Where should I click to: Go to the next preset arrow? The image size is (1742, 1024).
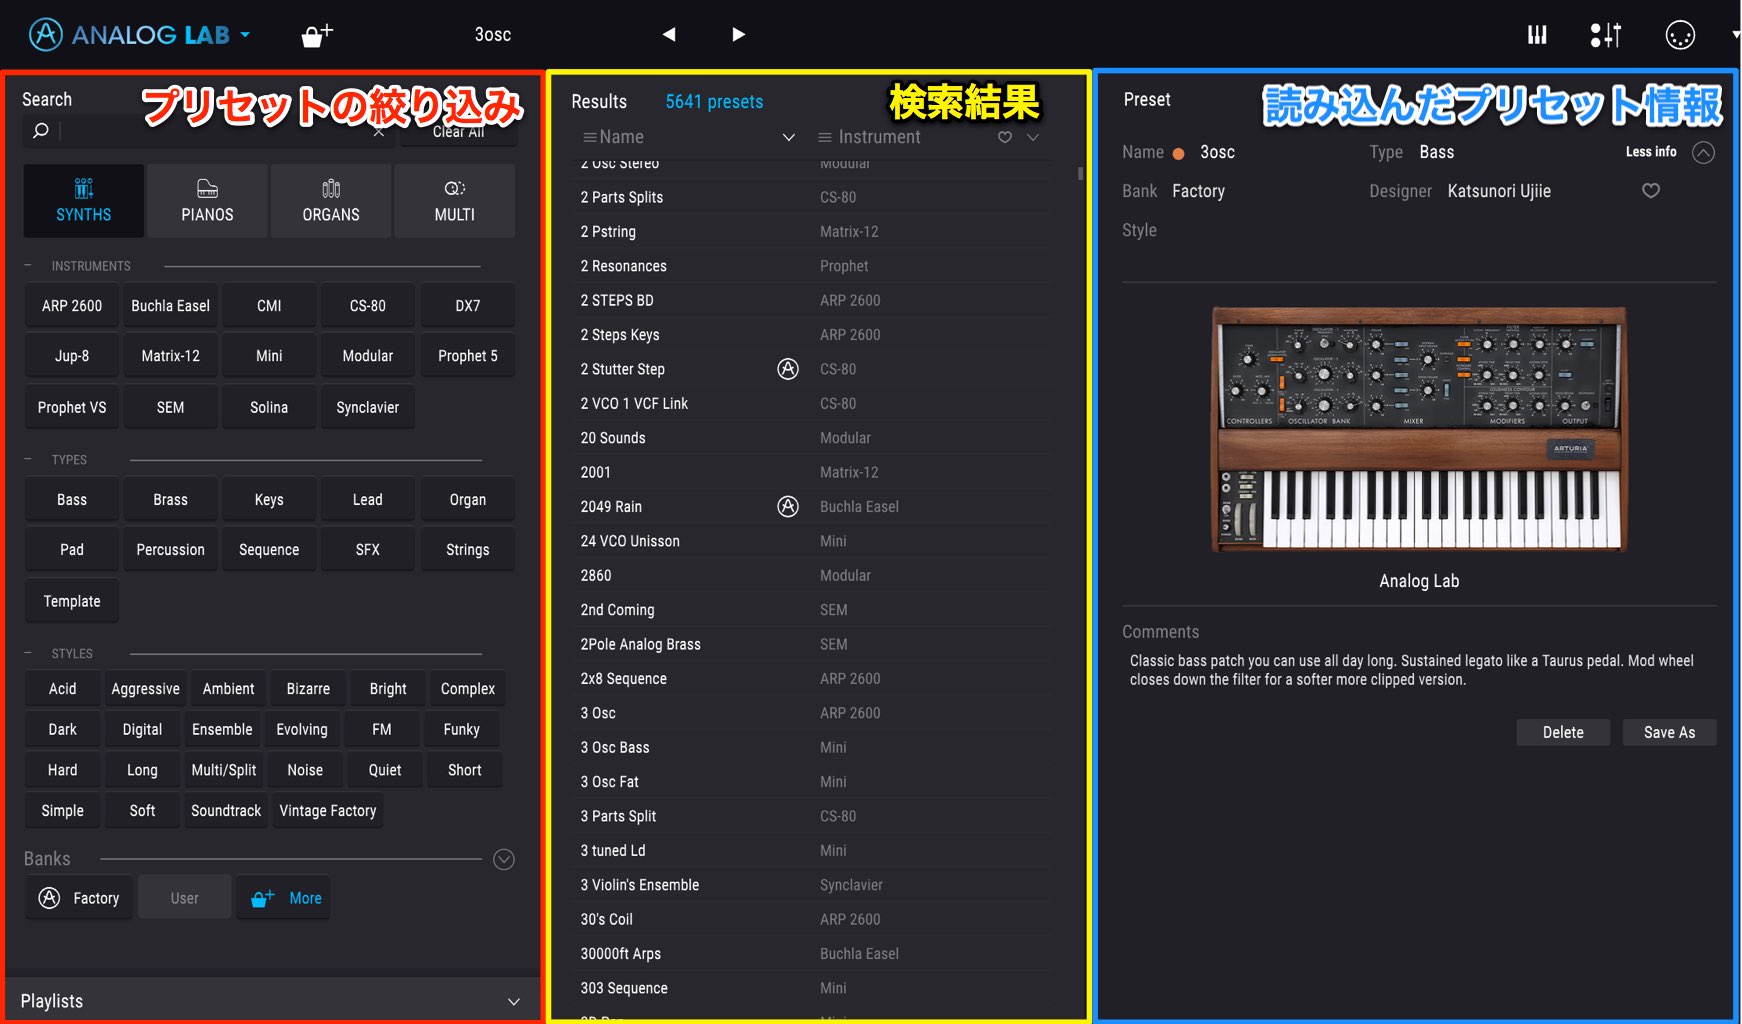click(738, 35)
